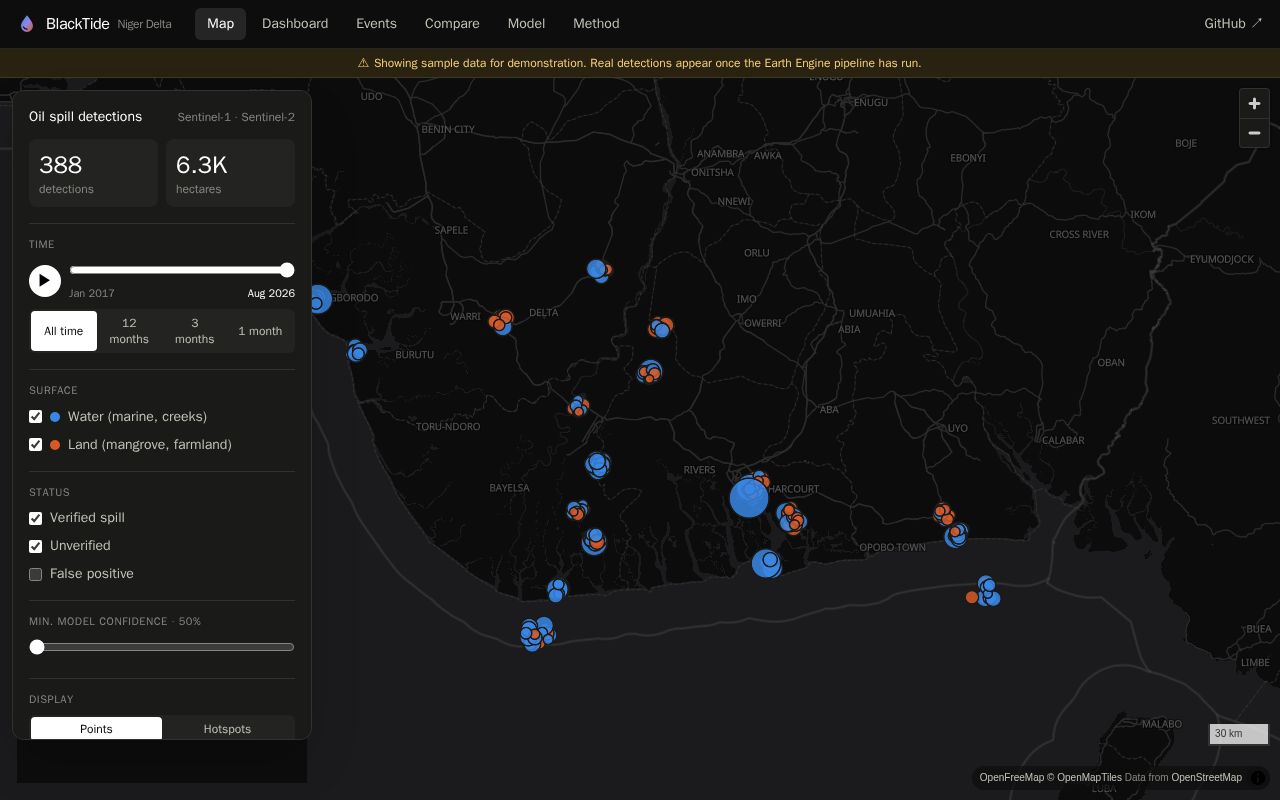Select the 12 months range
The image size is (1280, 800).
coord(129,331)
